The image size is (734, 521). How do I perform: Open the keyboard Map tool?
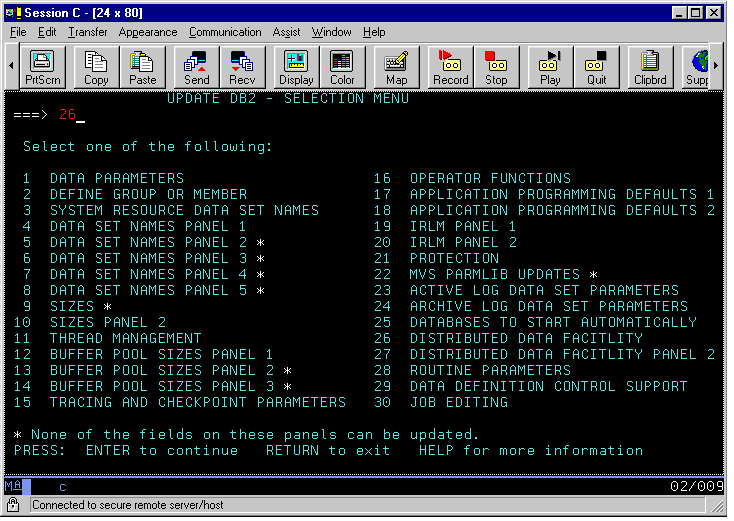[x=397, y=67]
